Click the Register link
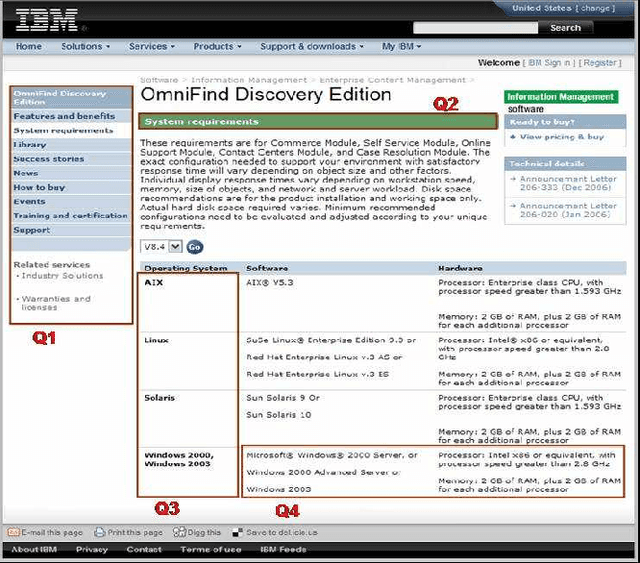 602,63
